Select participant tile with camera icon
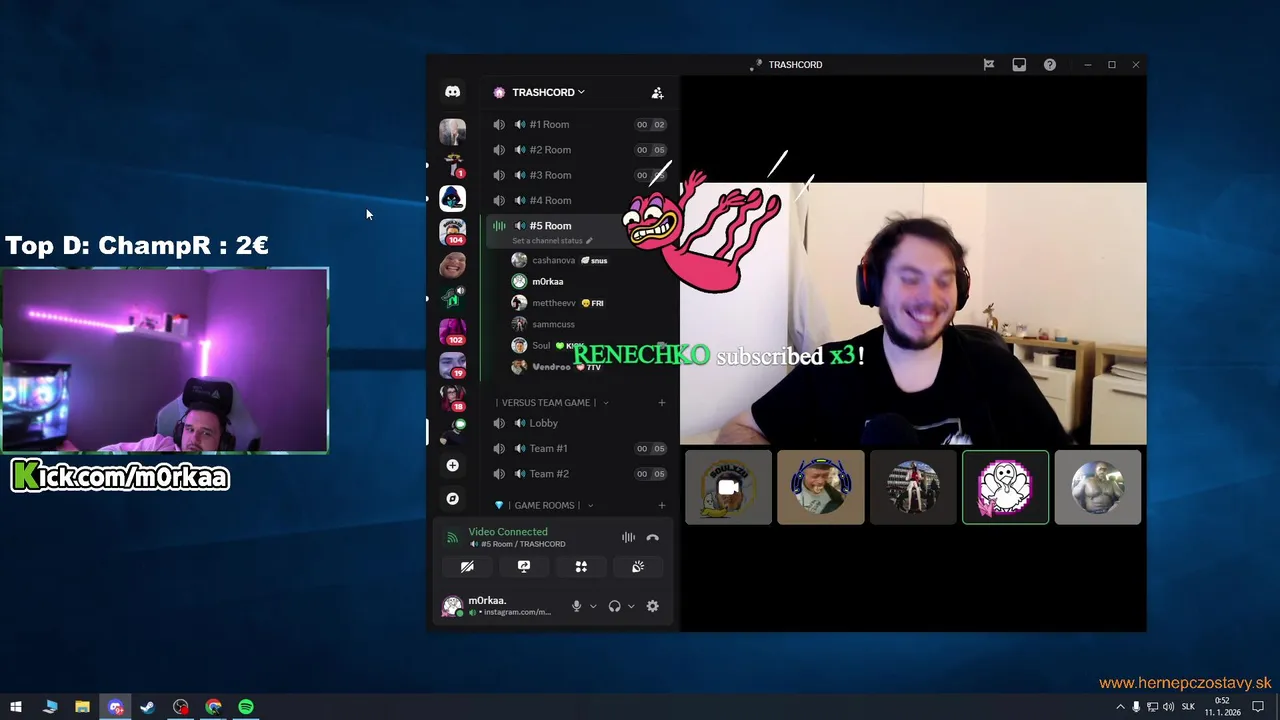Viewport: 1280px width, 720px height. (x=728, y=487)
